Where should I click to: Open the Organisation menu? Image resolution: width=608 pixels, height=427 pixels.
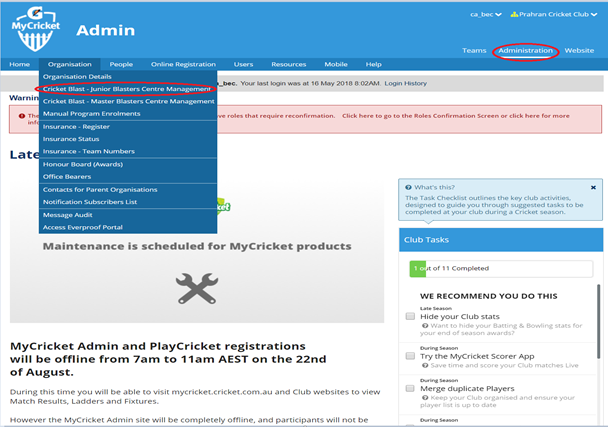[x=70, y=64]
